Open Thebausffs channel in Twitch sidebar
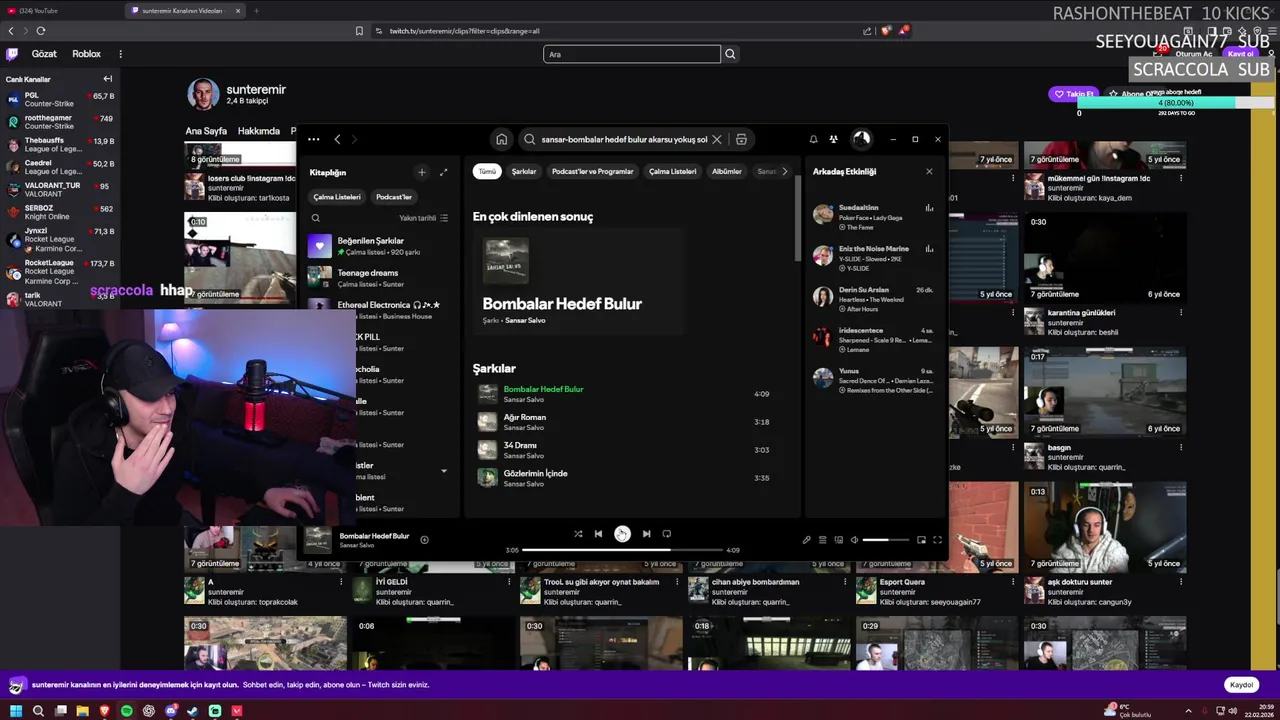The image size is (1280, 720). (x=60, y=146)
